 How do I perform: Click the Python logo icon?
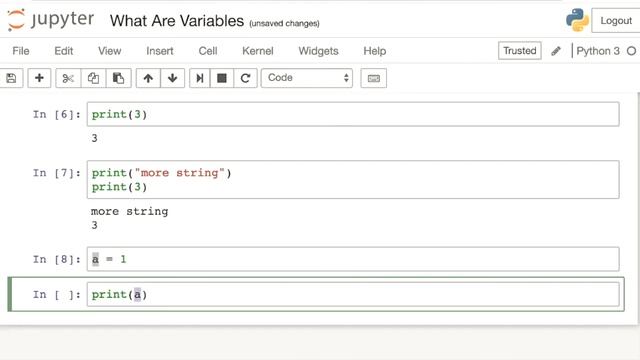pyautogui.click(x=577, y=20)
